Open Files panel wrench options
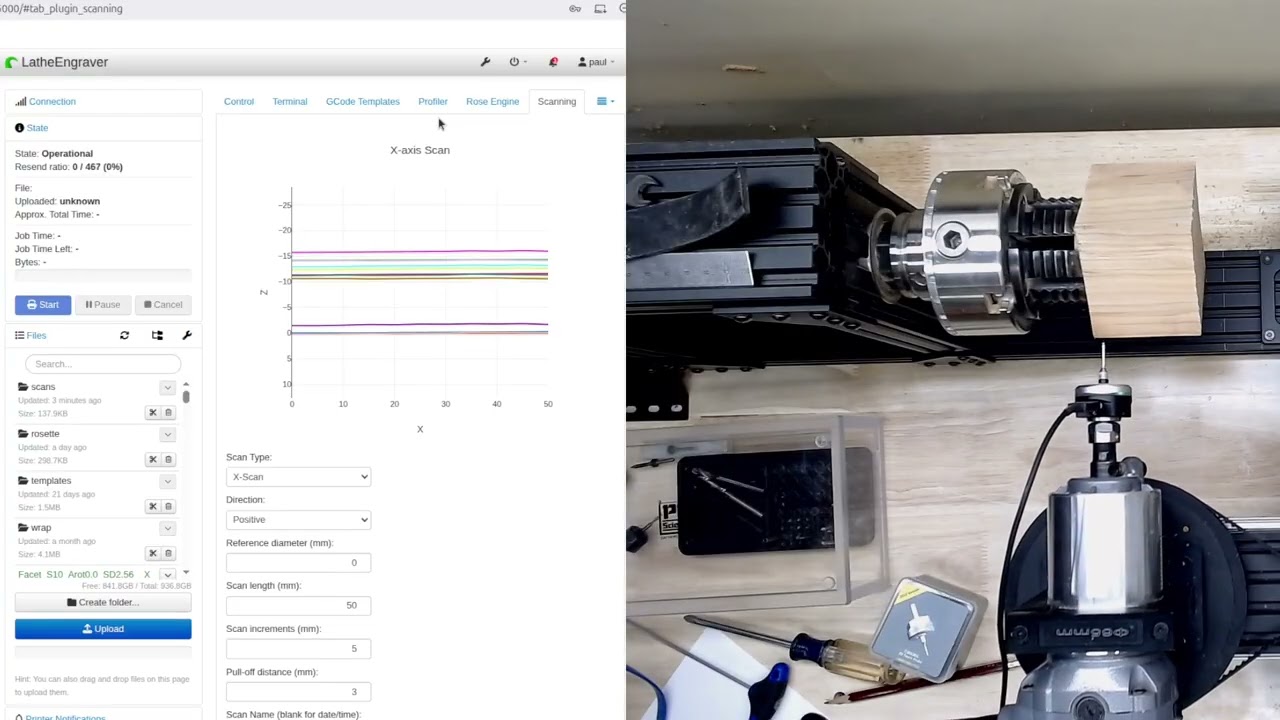 pyautogui.click(x=186, y=335)
